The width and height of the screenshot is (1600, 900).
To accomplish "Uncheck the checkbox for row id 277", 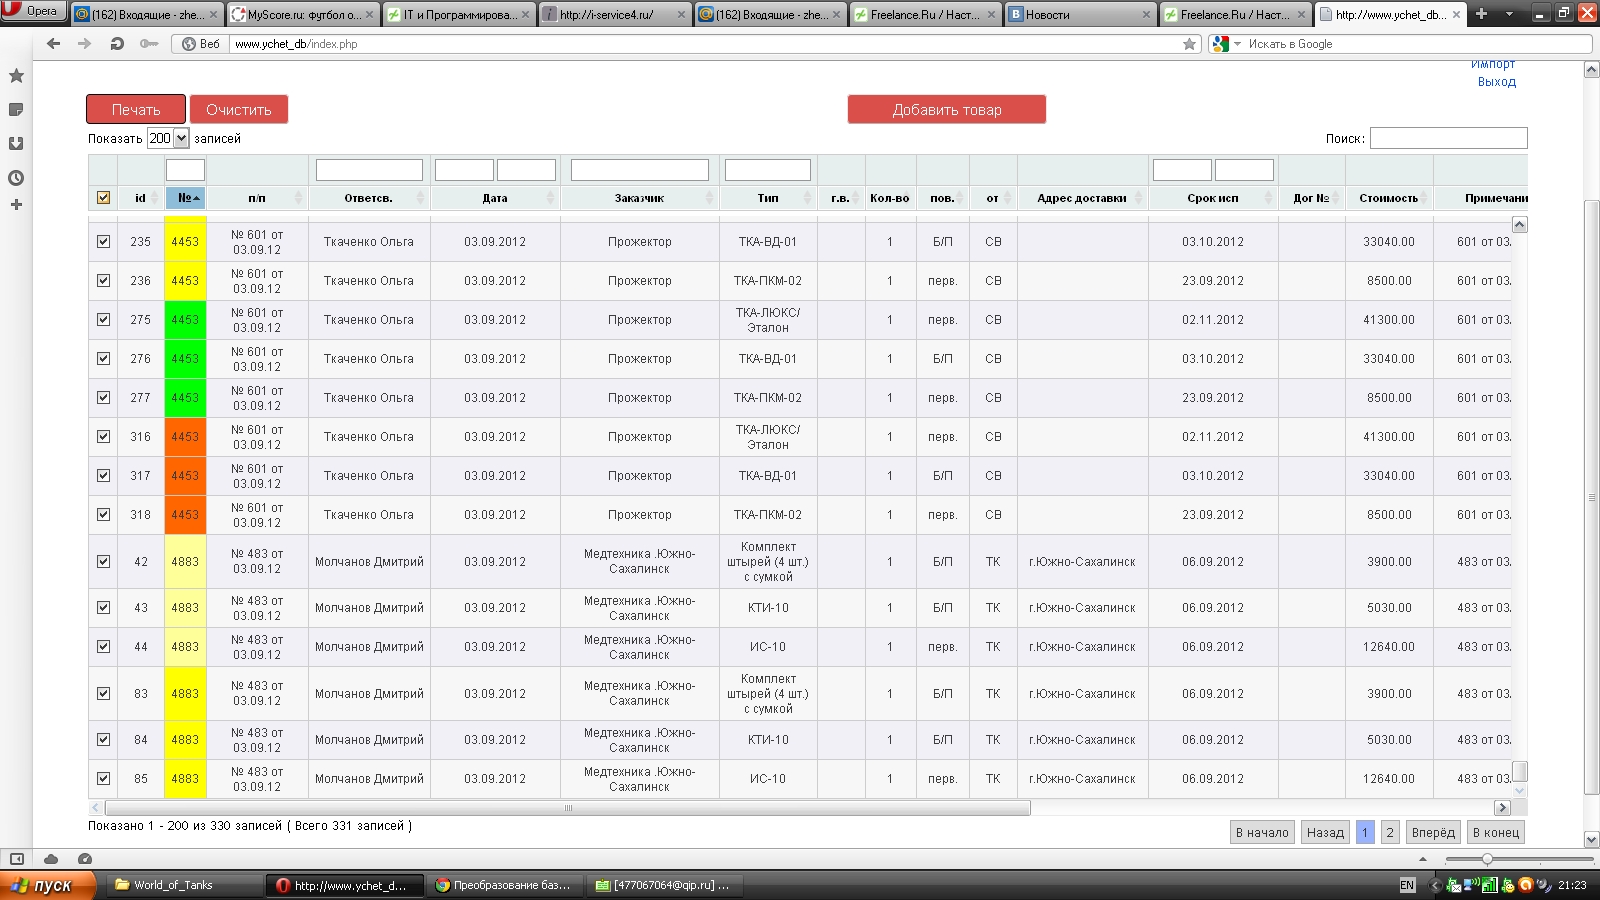I will pos(103,397).
